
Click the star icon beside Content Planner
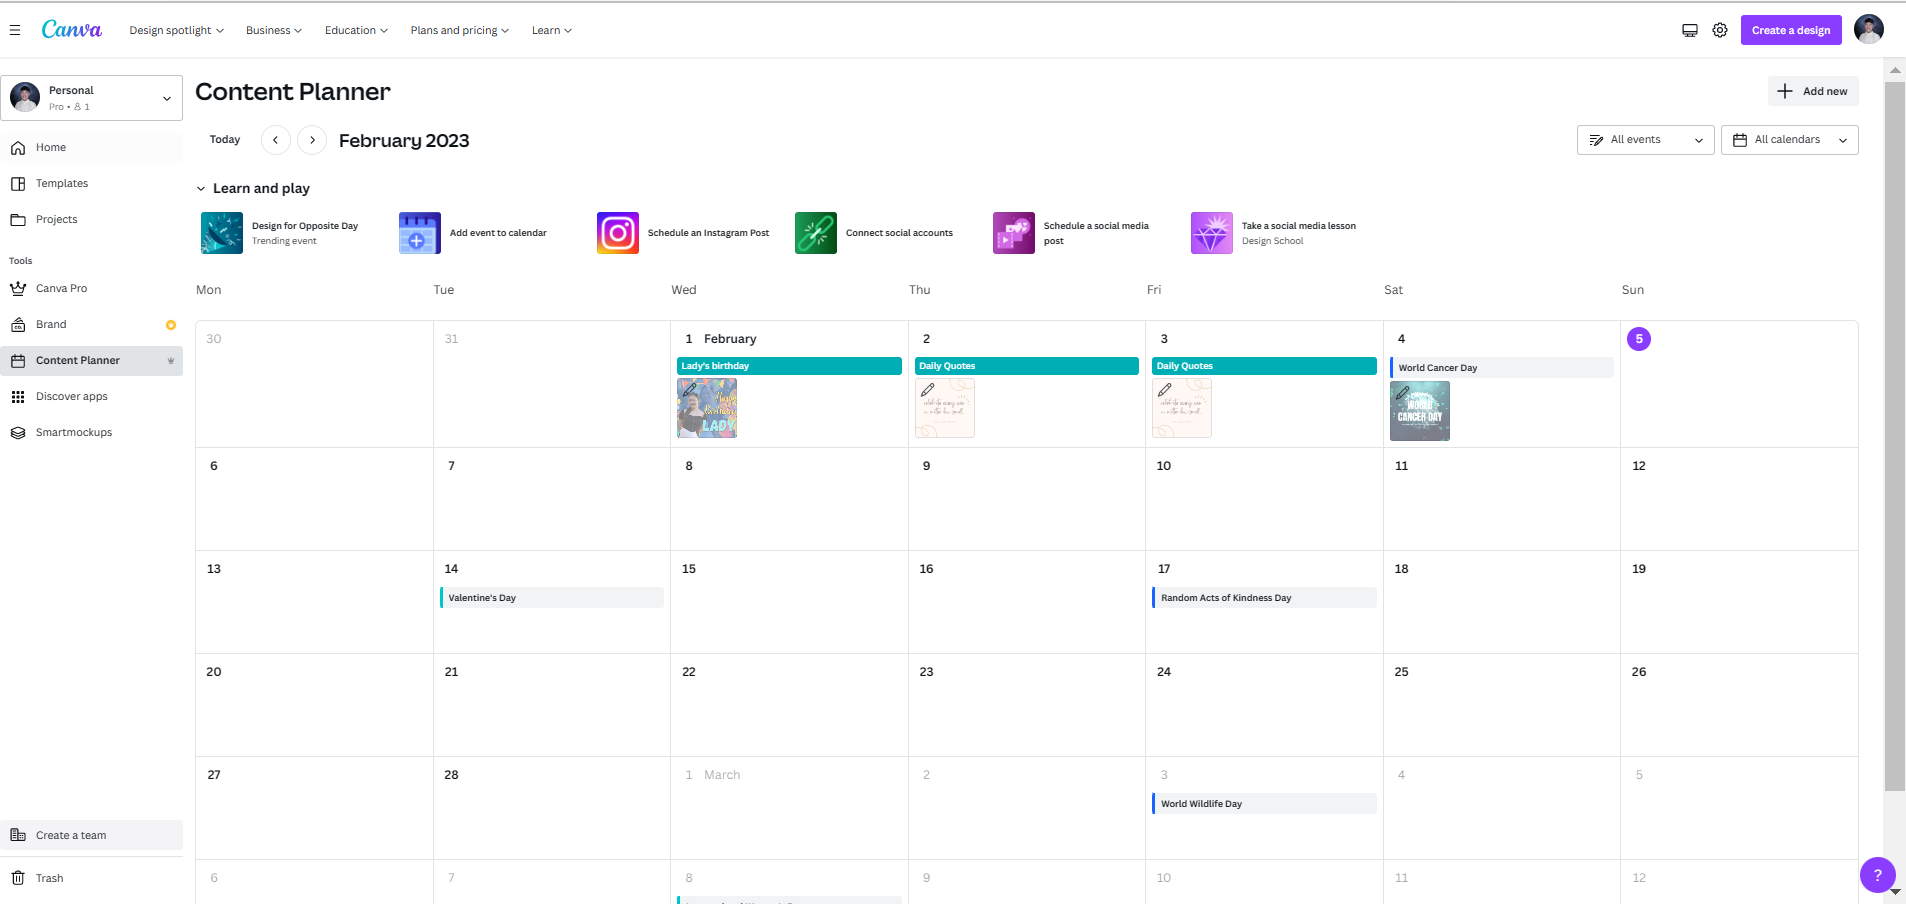click(171, 361)
